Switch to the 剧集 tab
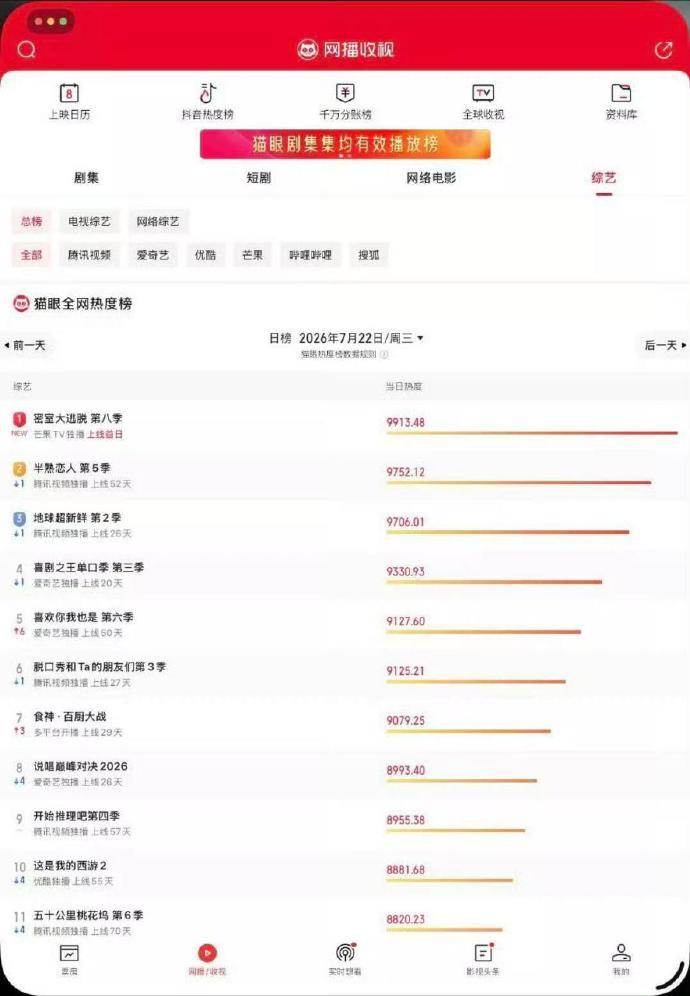Image resolution: width=690 pixels, height=996 pixels. (86, 178)
